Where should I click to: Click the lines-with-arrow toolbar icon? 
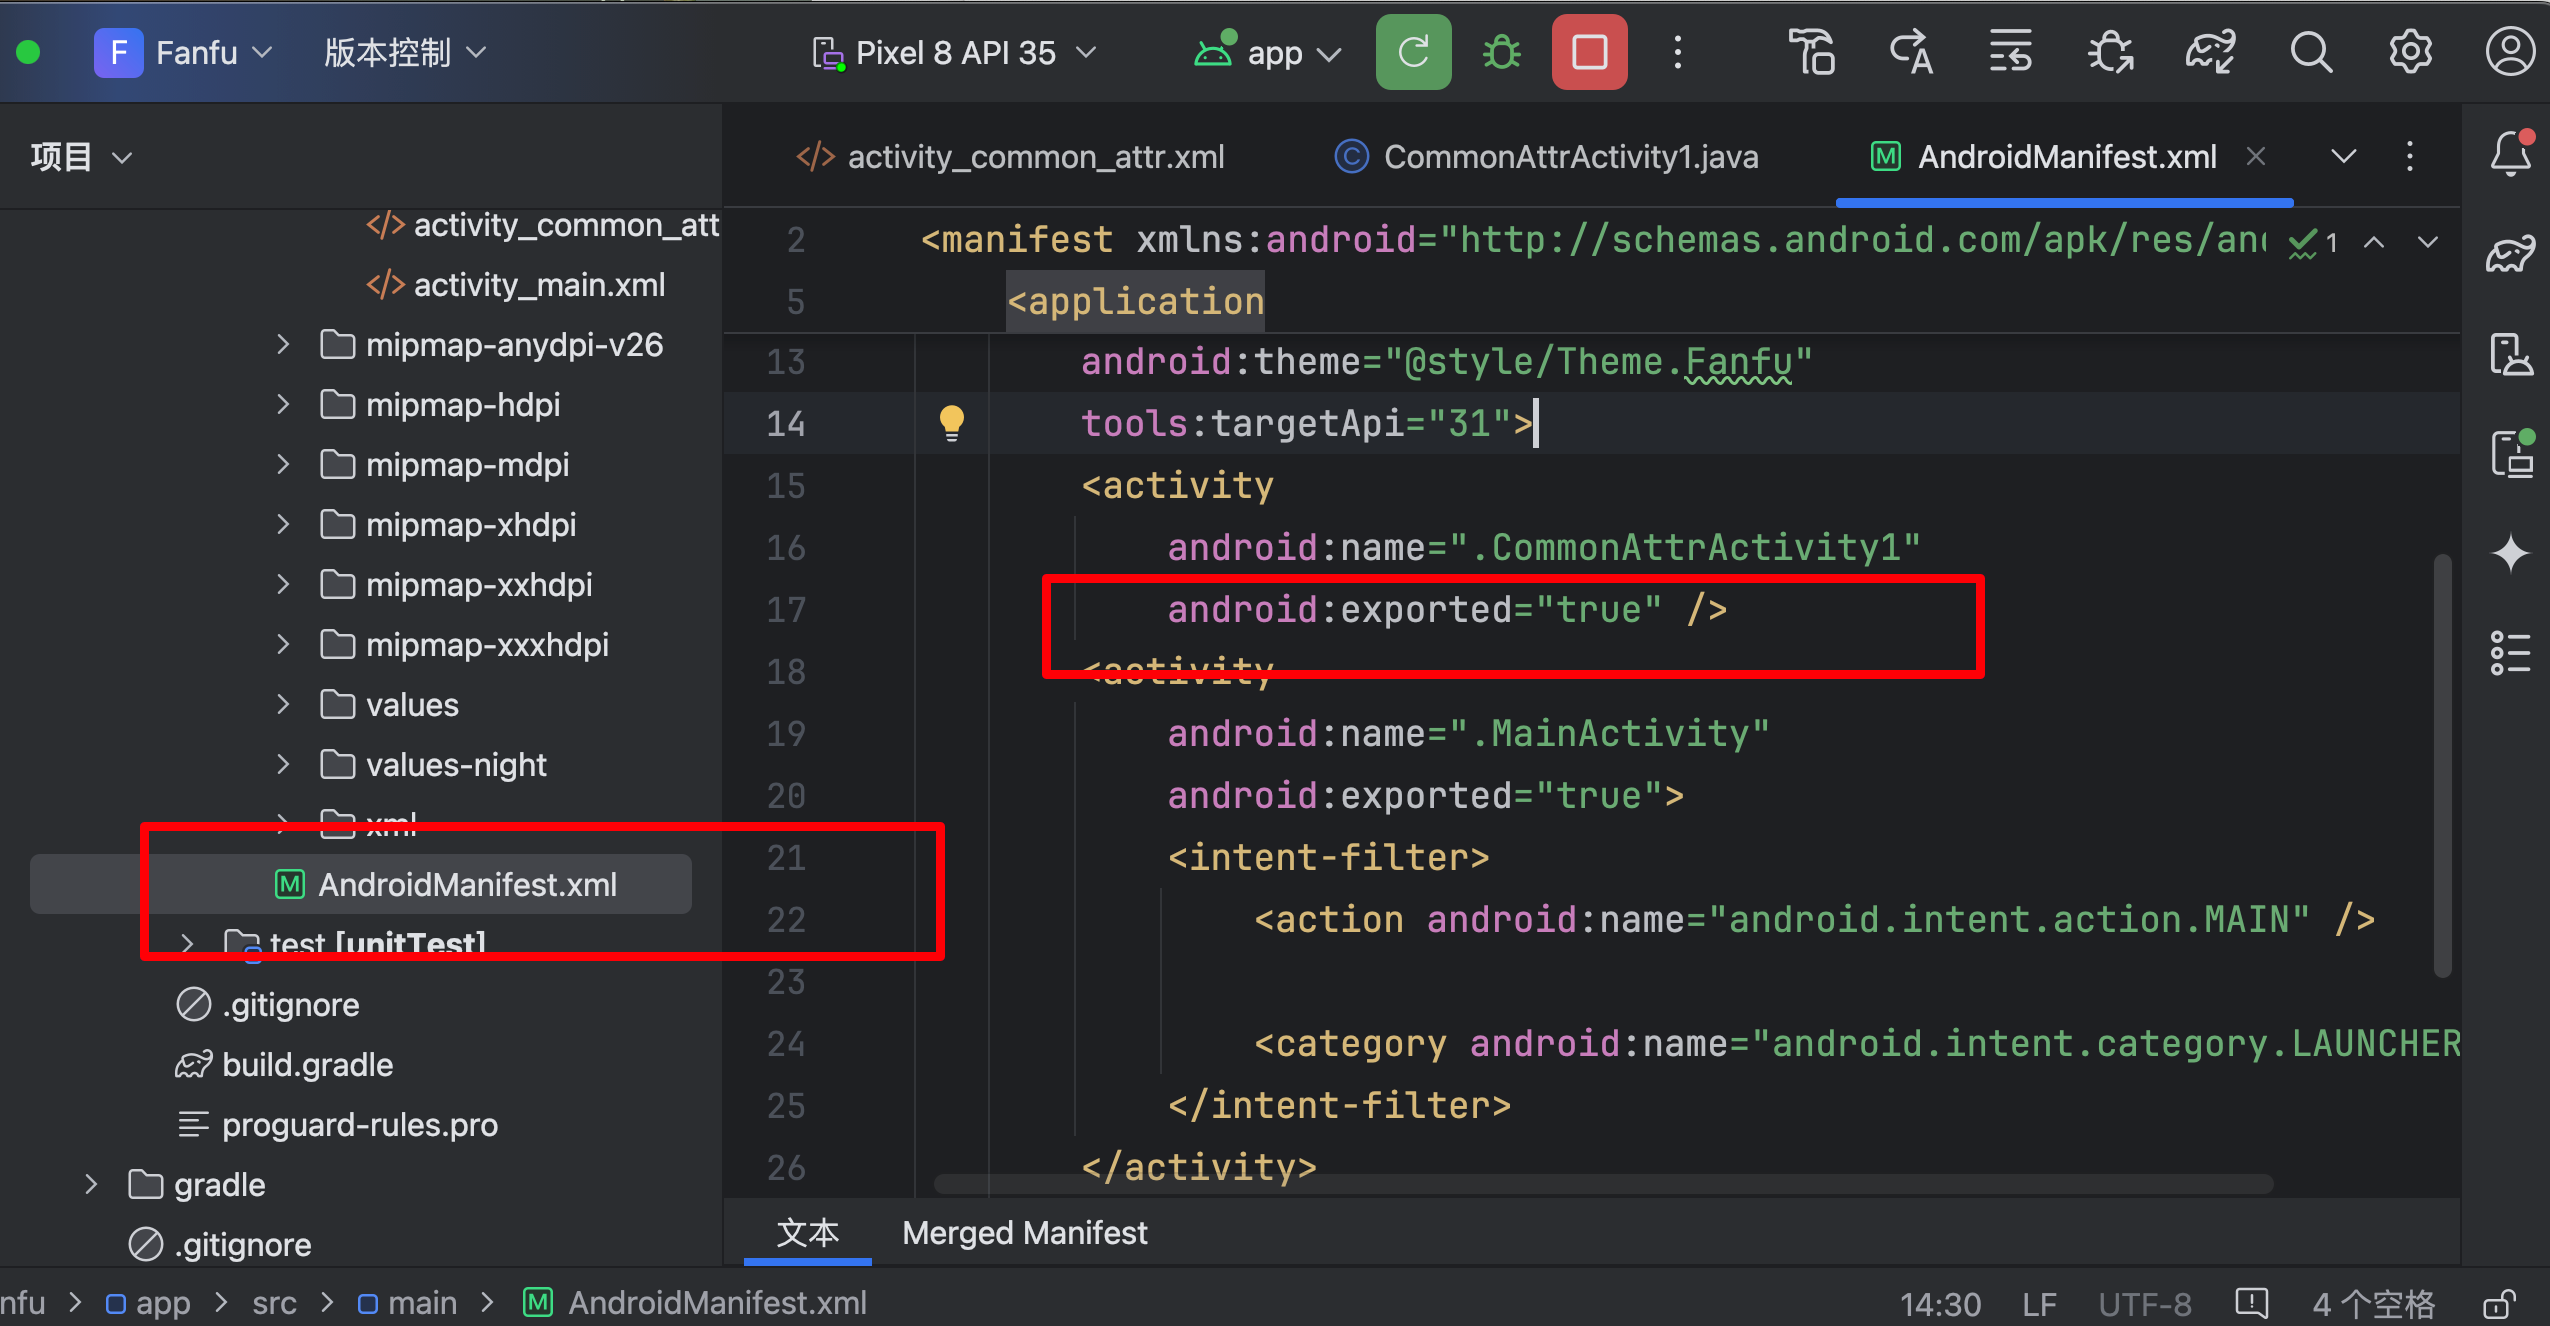(x=2010, y=52)
